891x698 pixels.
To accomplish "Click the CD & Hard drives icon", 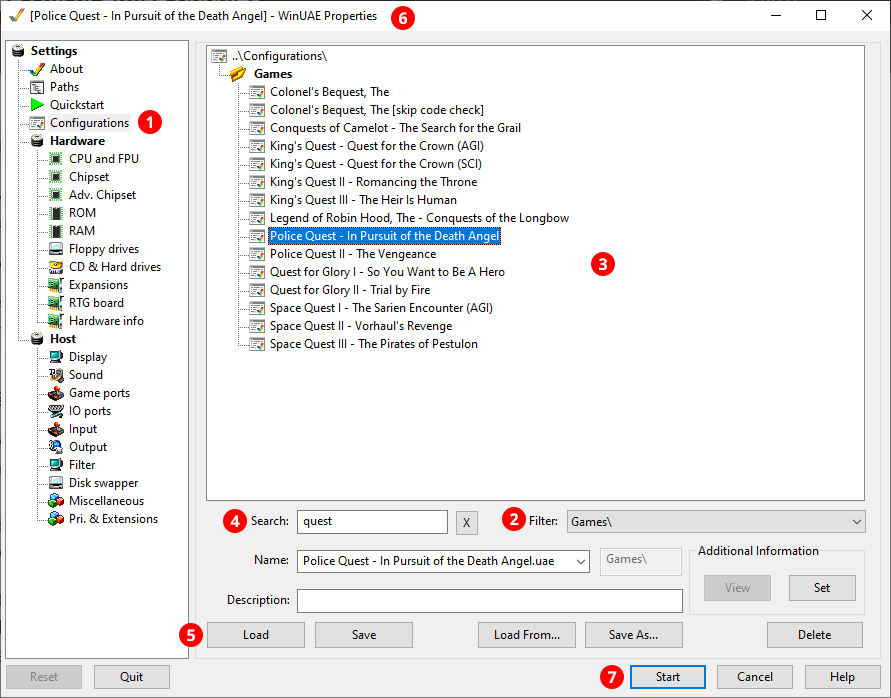I will coord(56,267).
